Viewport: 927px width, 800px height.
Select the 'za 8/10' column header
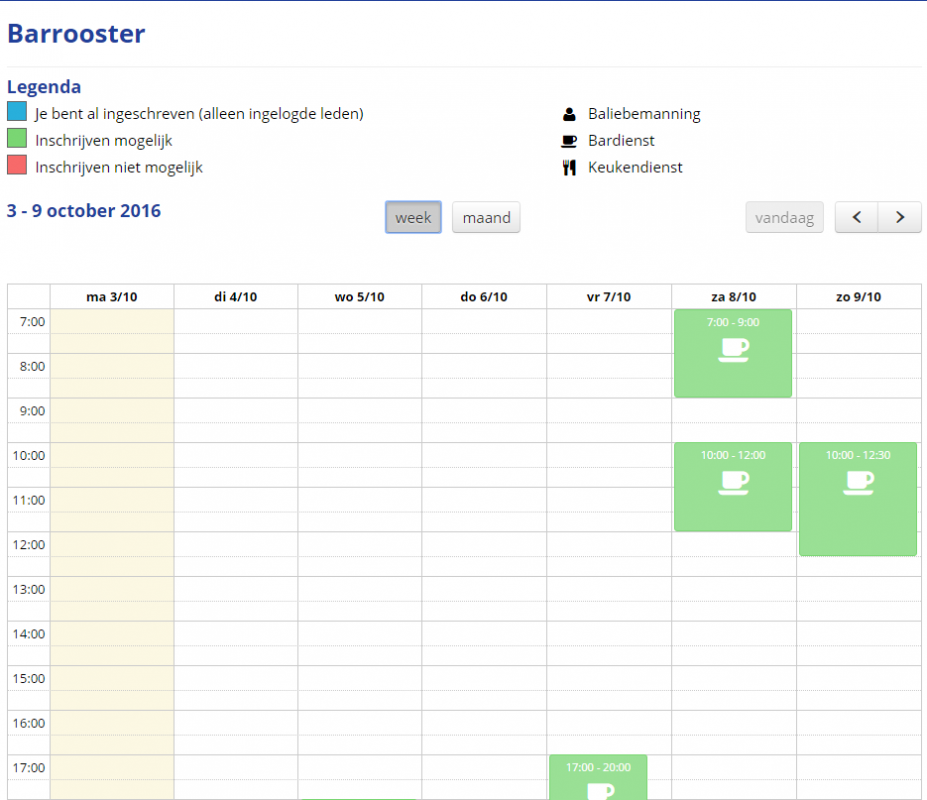tap(733, 297)
